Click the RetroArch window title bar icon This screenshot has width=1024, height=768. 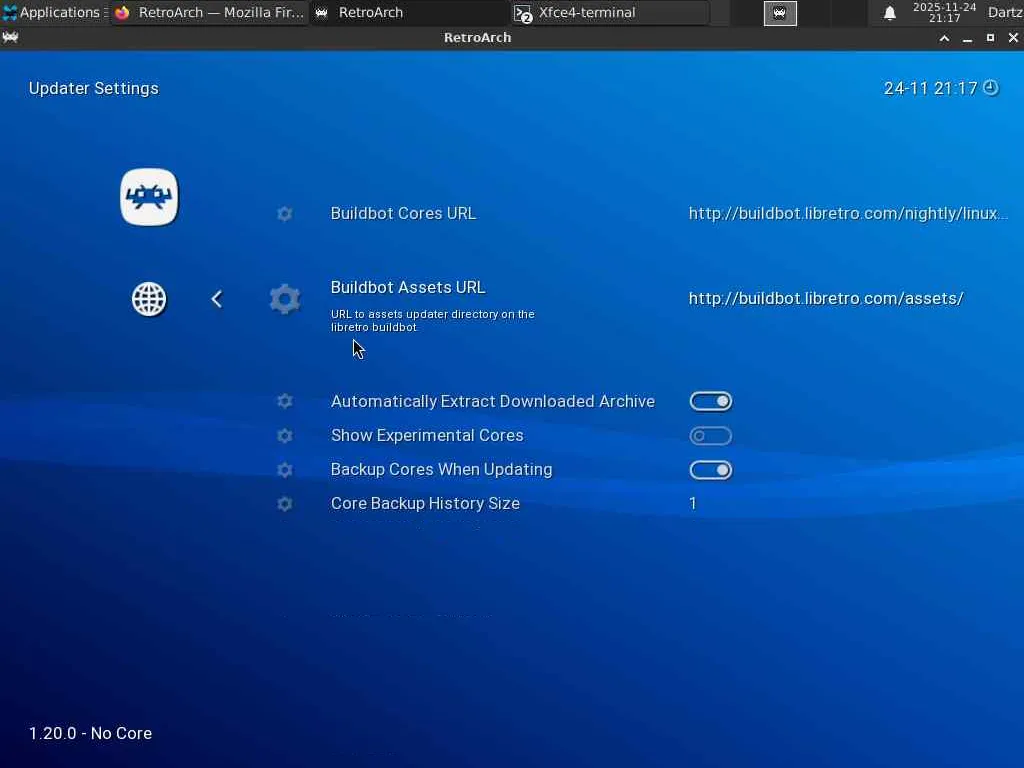click(10, 37)
